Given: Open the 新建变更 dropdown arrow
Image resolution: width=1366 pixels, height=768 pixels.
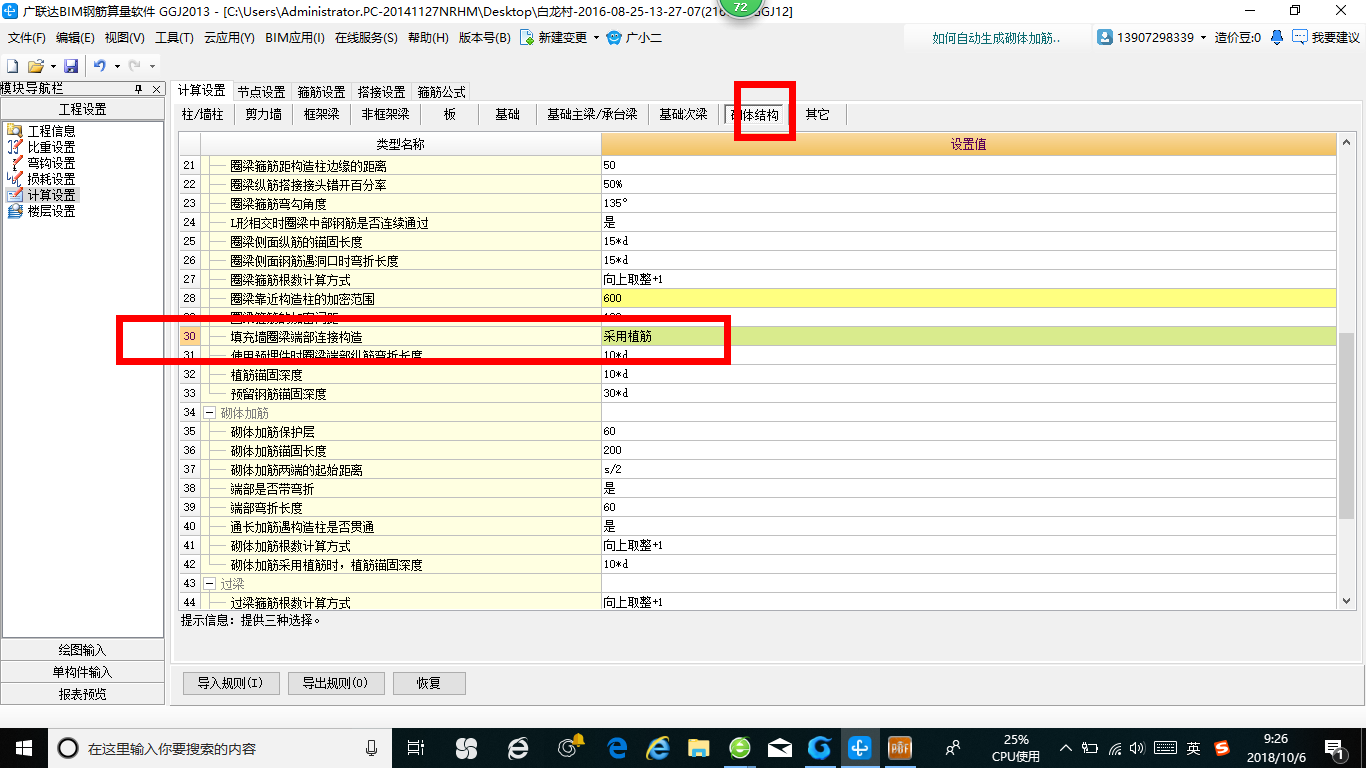Looking at the screenshot, I should click(597, 37).
